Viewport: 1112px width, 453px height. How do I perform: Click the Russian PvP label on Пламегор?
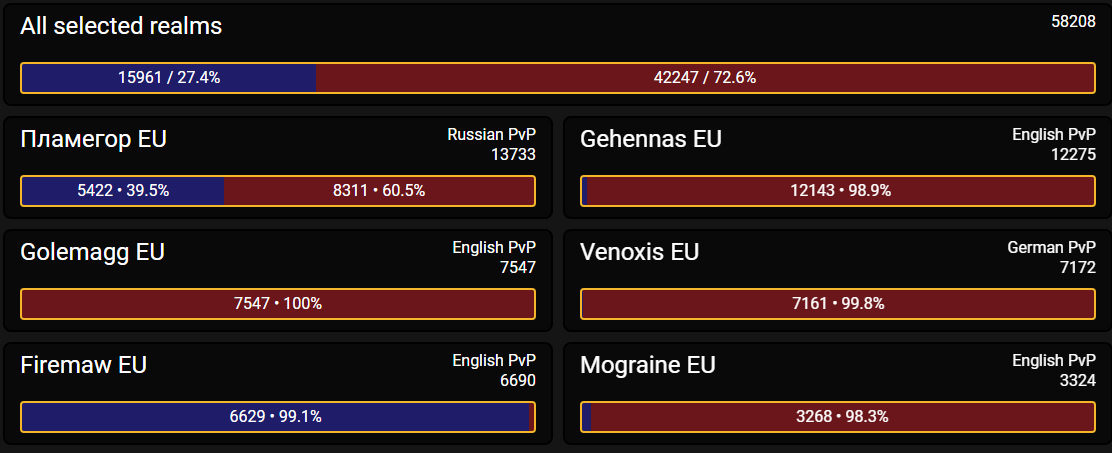coord(491,135)
